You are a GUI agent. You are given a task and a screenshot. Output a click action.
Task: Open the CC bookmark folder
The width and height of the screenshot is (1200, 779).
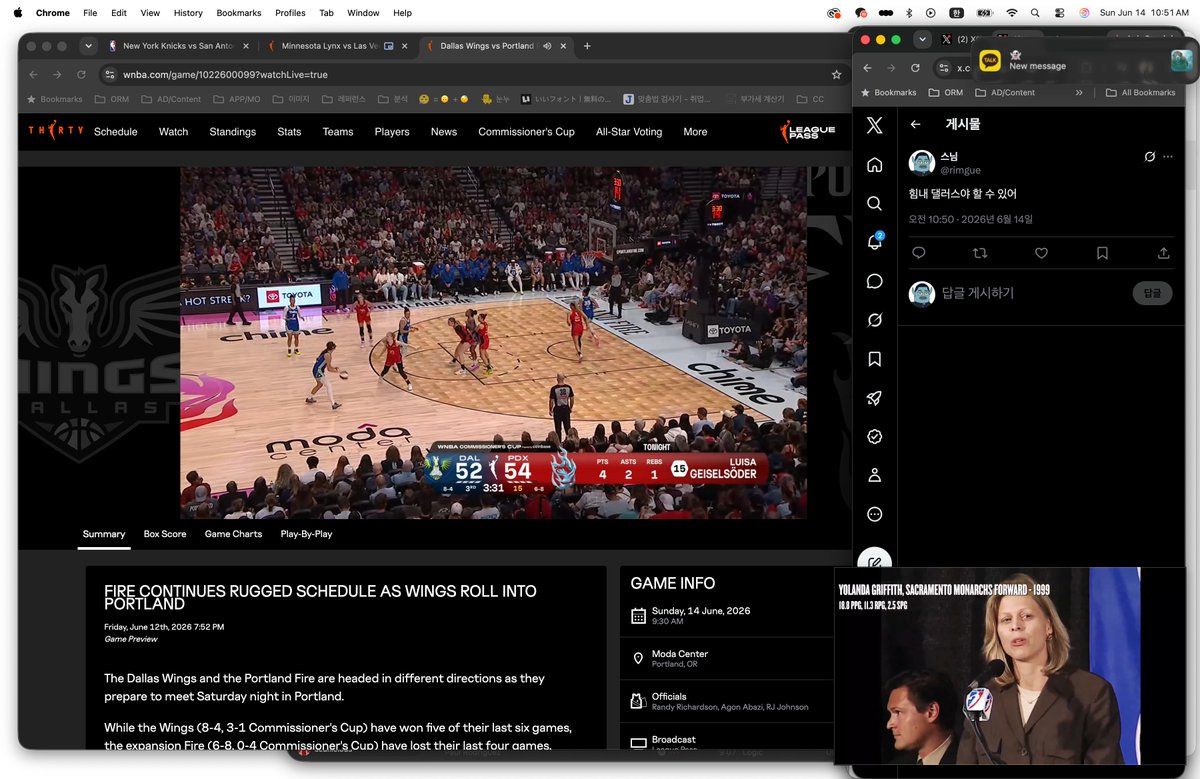click(x=810, y=99)
